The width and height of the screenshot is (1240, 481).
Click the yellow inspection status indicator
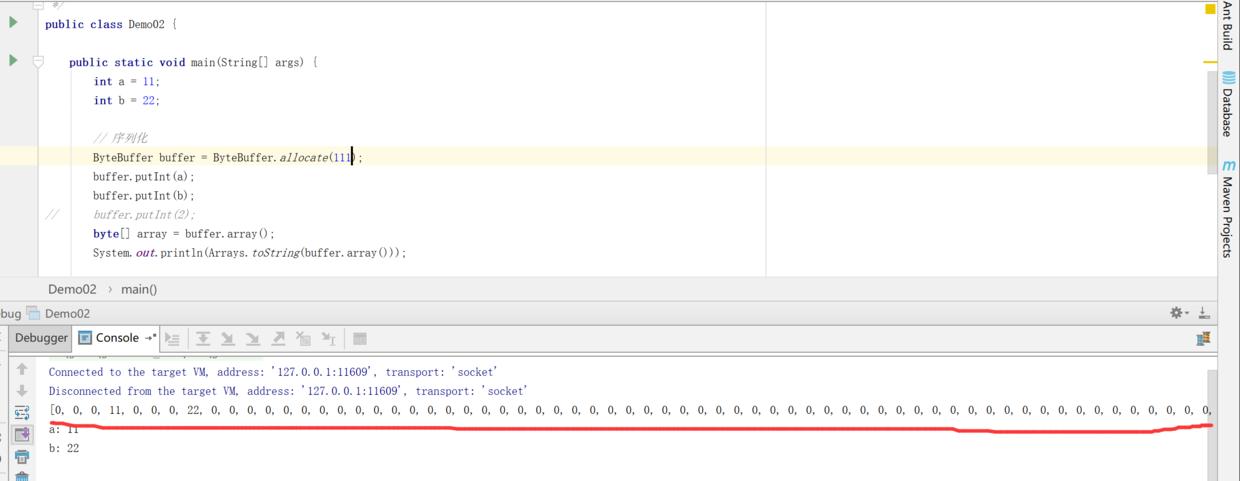[x=1210, y=9]
